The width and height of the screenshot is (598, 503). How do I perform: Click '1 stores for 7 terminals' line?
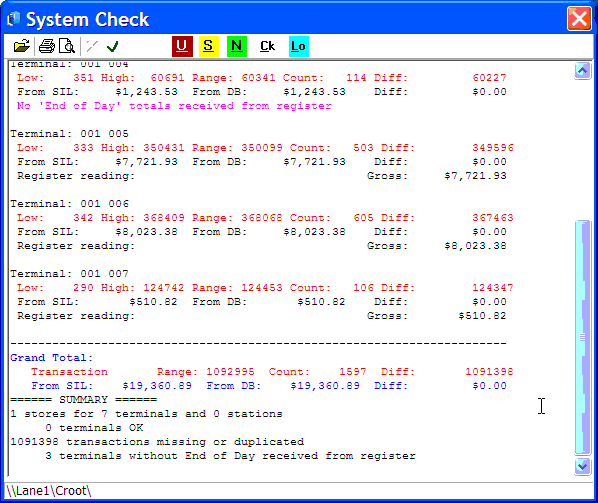[146, 414]
